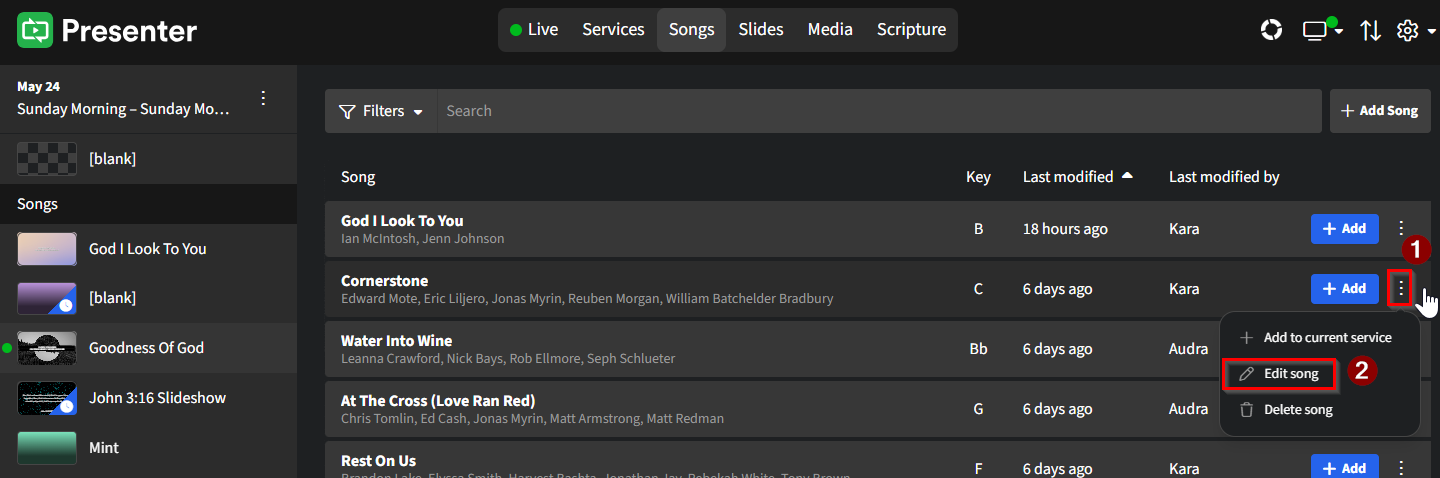Choose Add to current service

click(1320, 338)
